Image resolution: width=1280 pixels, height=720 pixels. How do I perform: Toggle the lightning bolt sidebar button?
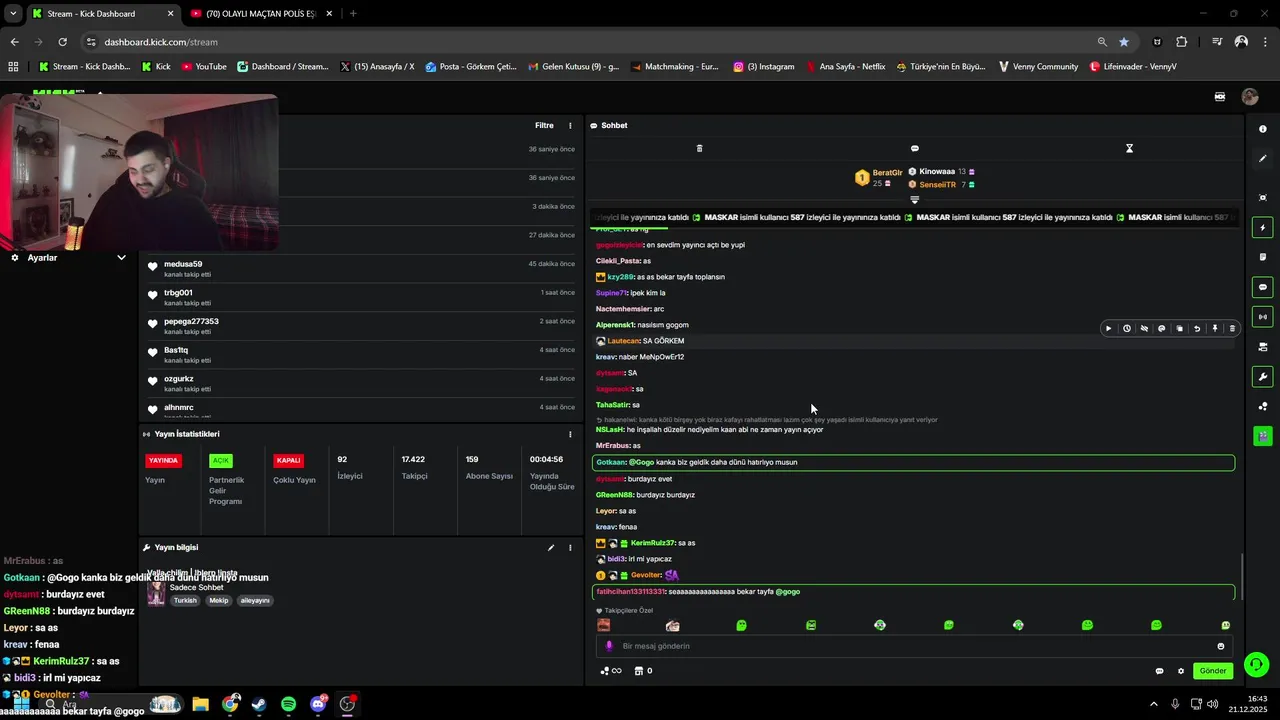1263,228
